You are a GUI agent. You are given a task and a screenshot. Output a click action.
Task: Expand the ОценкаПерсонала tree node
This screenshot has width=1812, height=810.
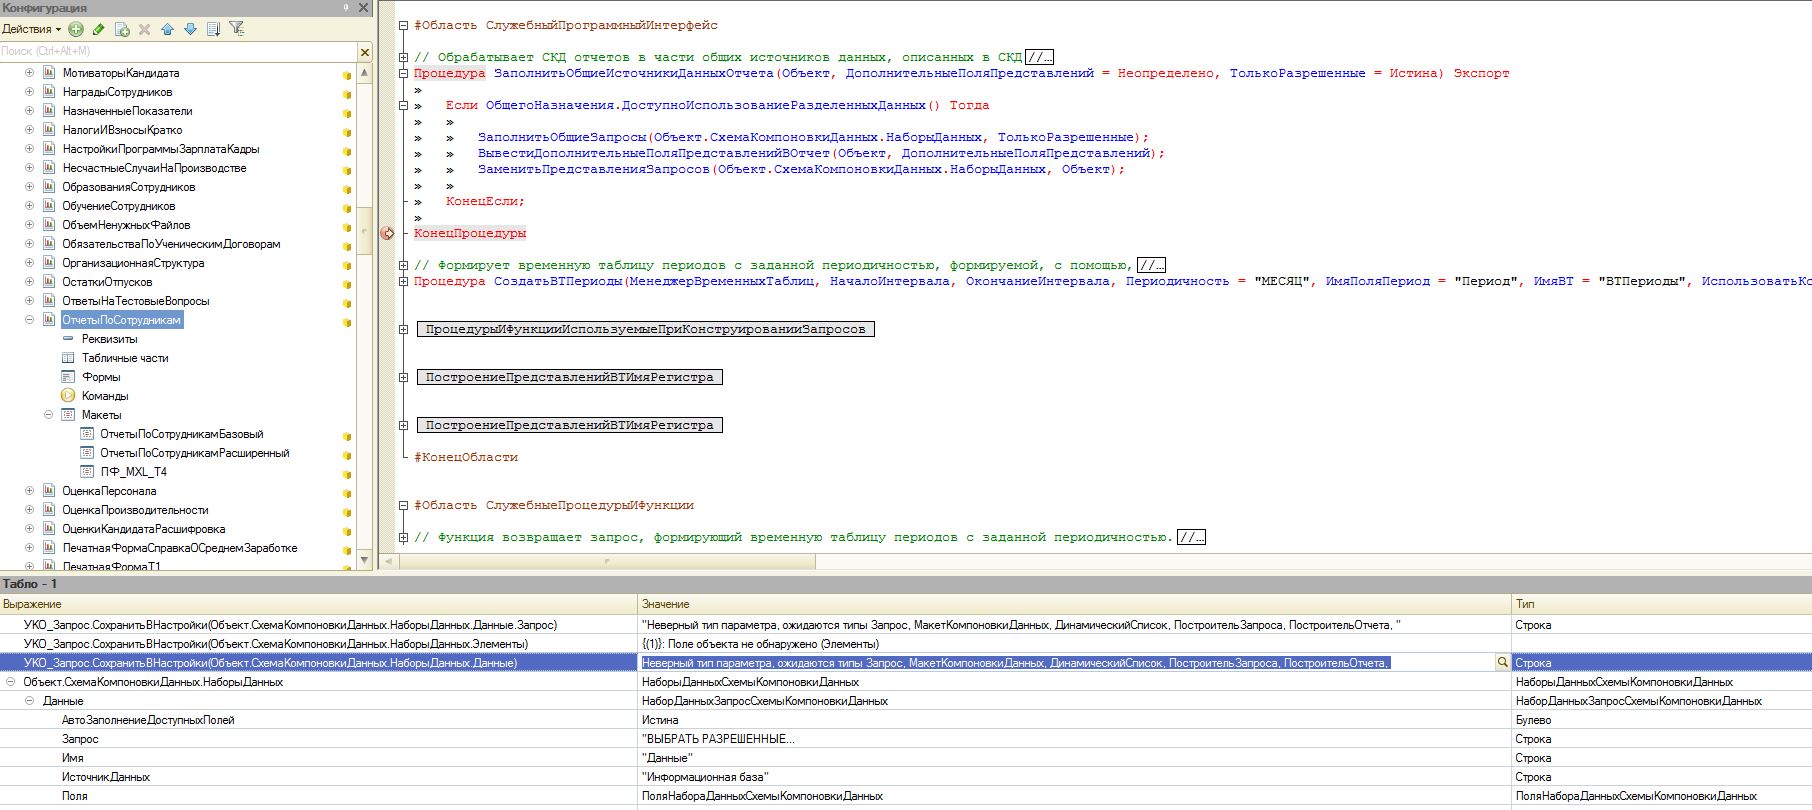pyautogui.click(x=29, y=491)
